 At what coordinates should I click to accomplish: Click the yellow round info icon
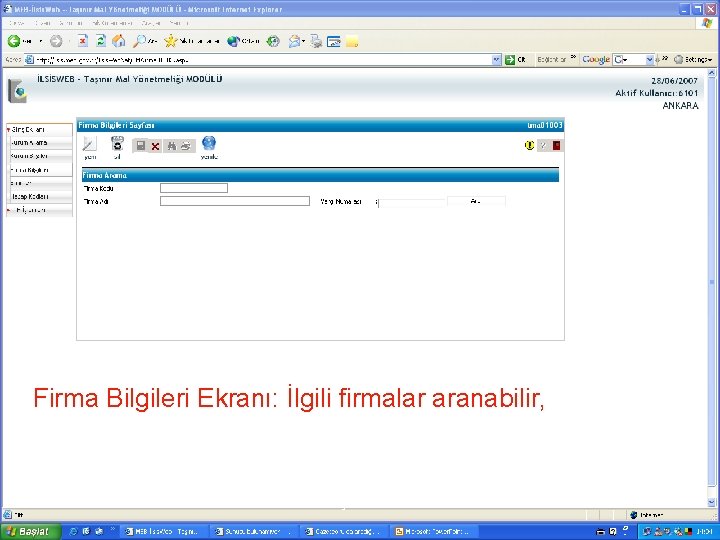point(529,146)
